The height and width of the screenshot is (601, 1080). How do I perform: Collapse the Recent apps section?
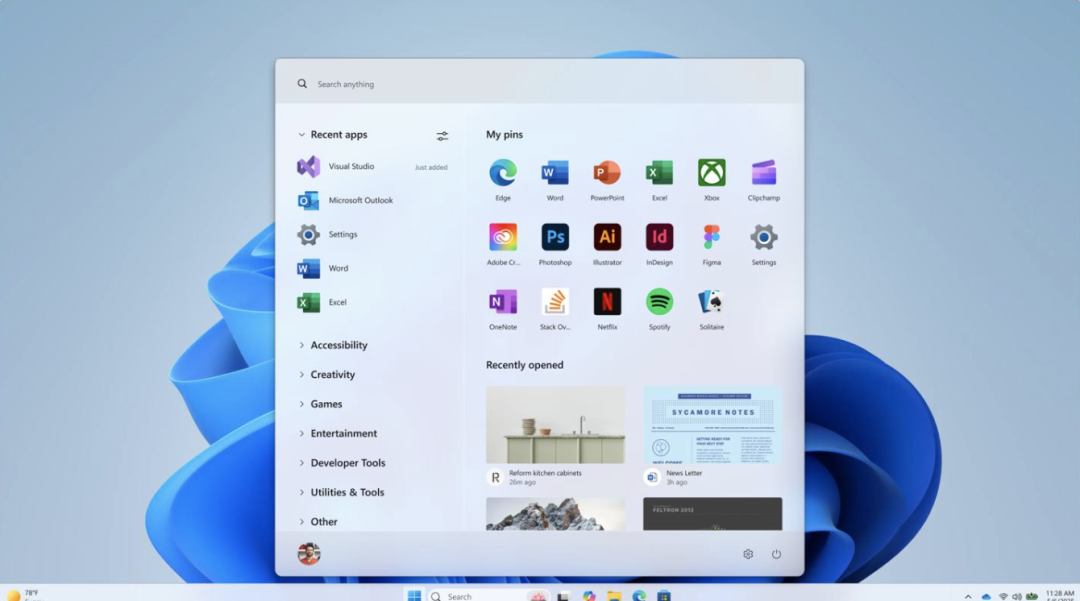tap(301, 135)
